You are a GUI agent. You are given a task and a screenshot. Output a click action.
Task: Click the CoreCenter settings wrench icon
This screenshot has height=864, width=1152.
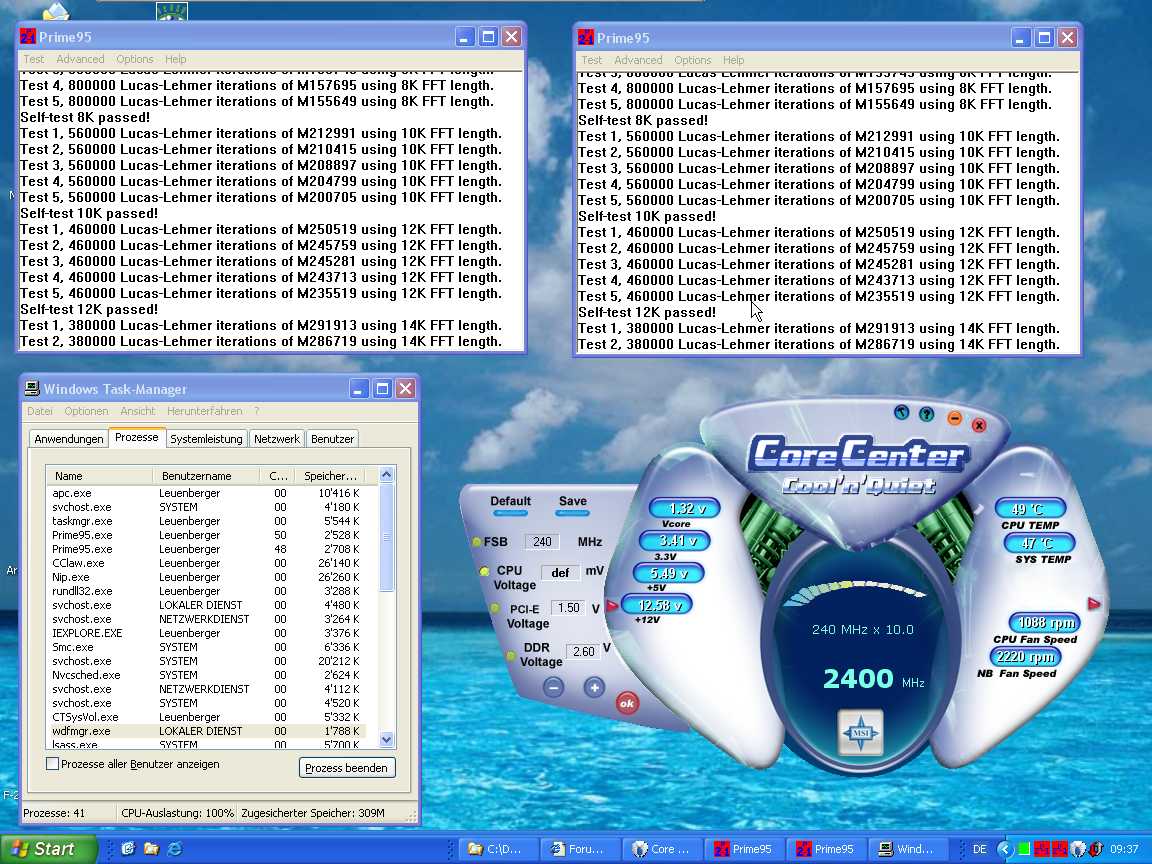(x=901, y=412)
